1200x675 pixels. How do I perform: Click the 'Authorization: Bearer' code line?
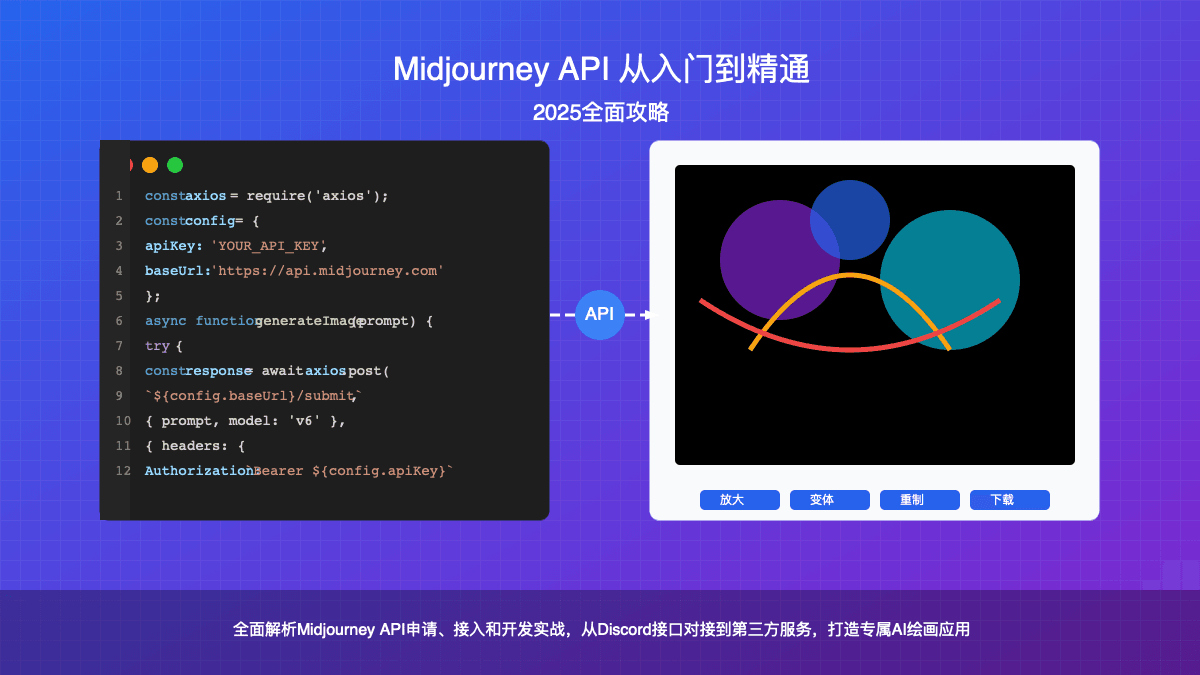tap(300, 471)
